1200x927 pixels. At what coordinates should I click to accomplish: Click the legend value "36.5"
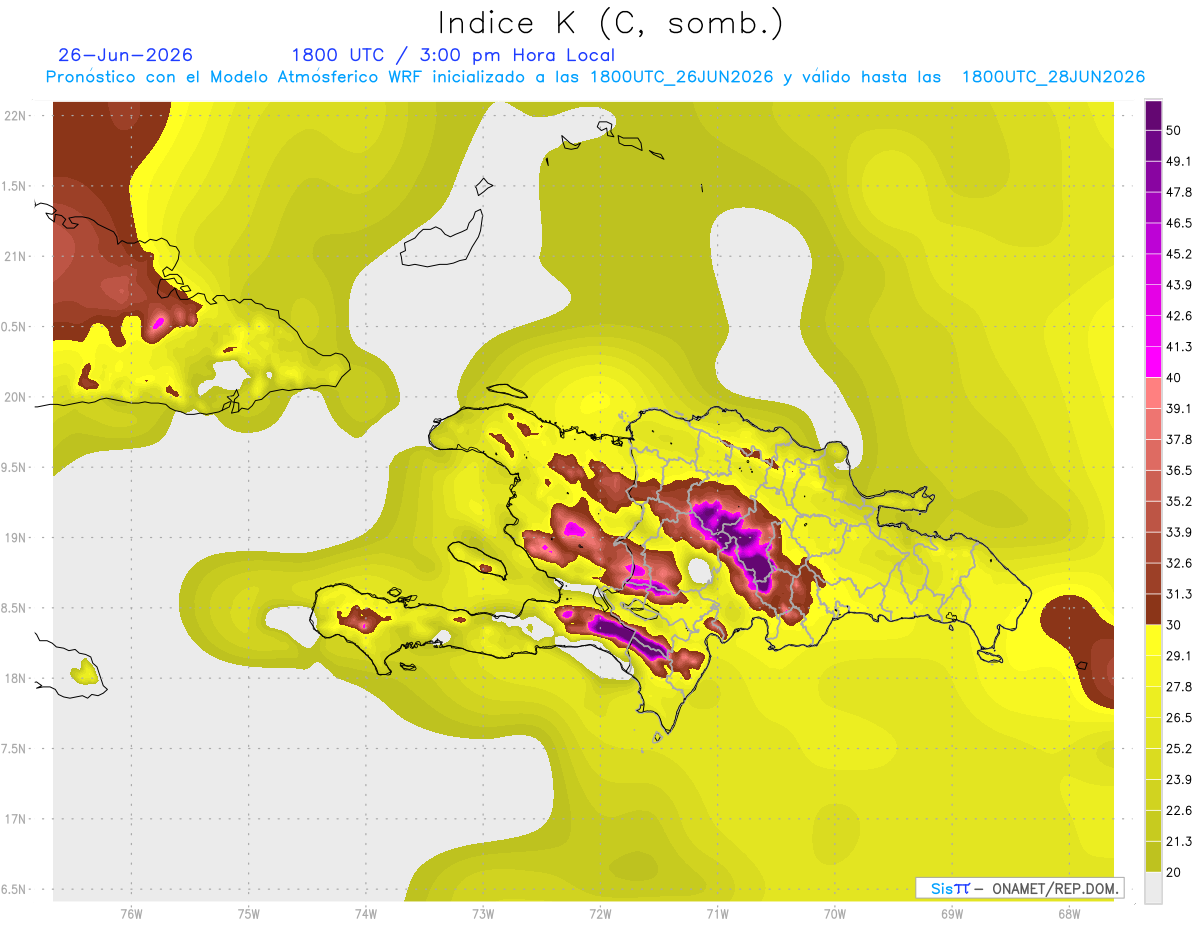click(1178, 470)
